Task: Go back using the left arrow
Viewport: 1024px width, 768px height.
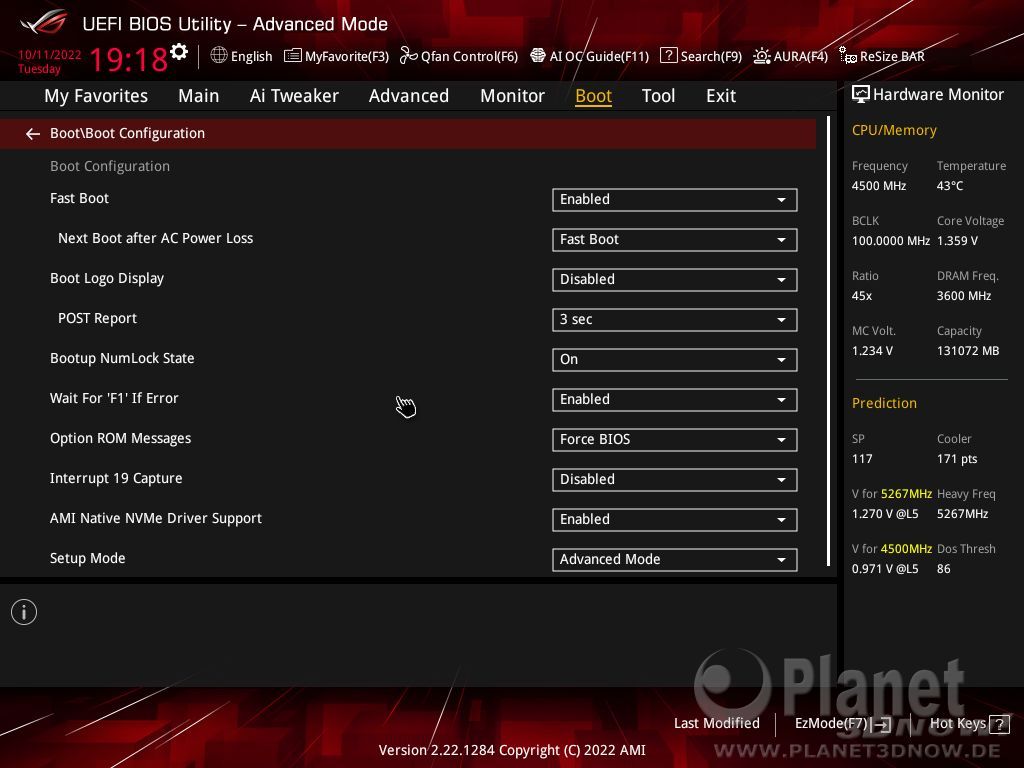Action: (x=33, y=134)
